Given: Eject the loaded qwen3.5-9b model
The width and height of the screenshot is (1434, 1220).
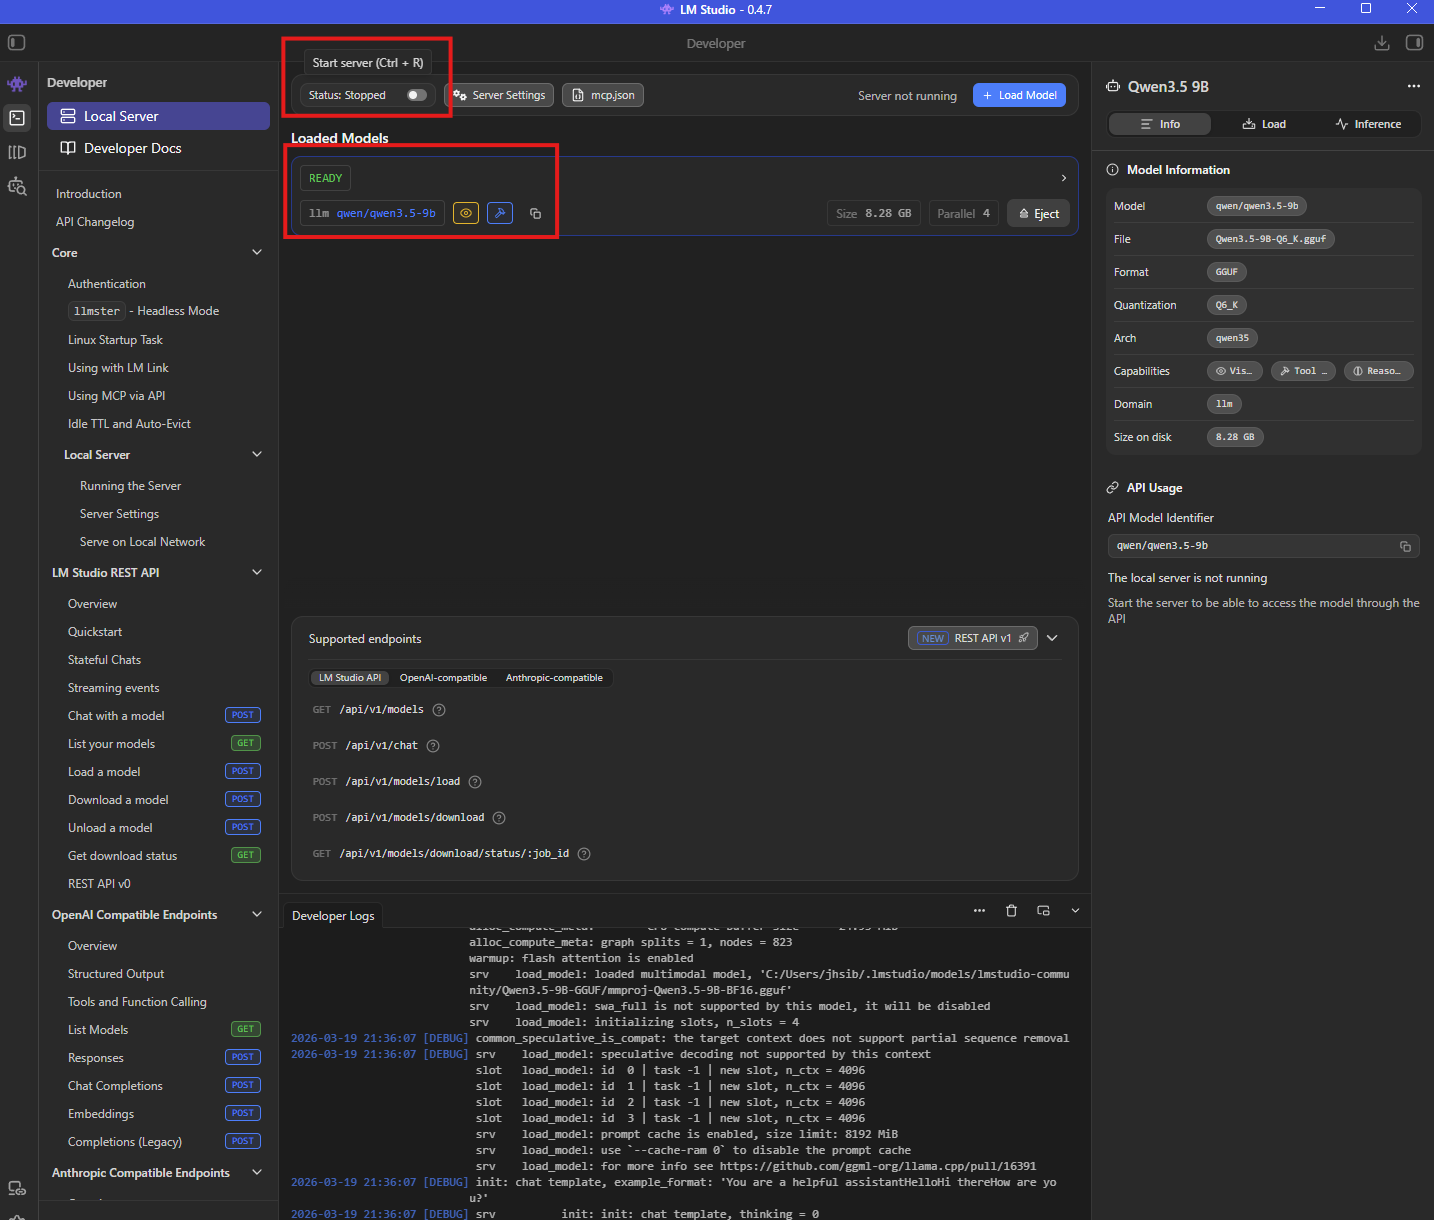Looking at the screenshot, I should 1039,214.
